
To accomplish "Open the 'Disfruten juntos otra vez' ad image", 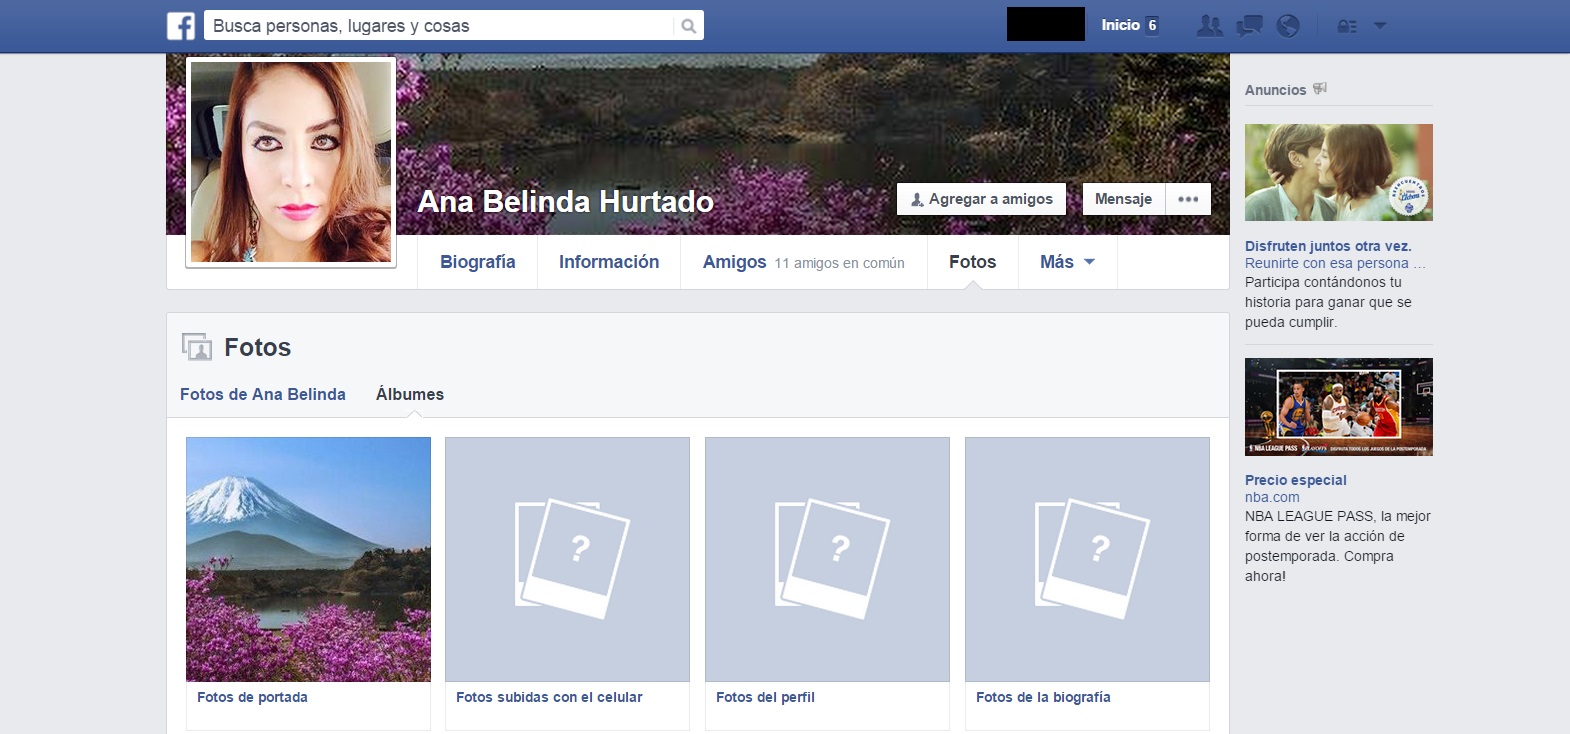I will click(1338, 172).
